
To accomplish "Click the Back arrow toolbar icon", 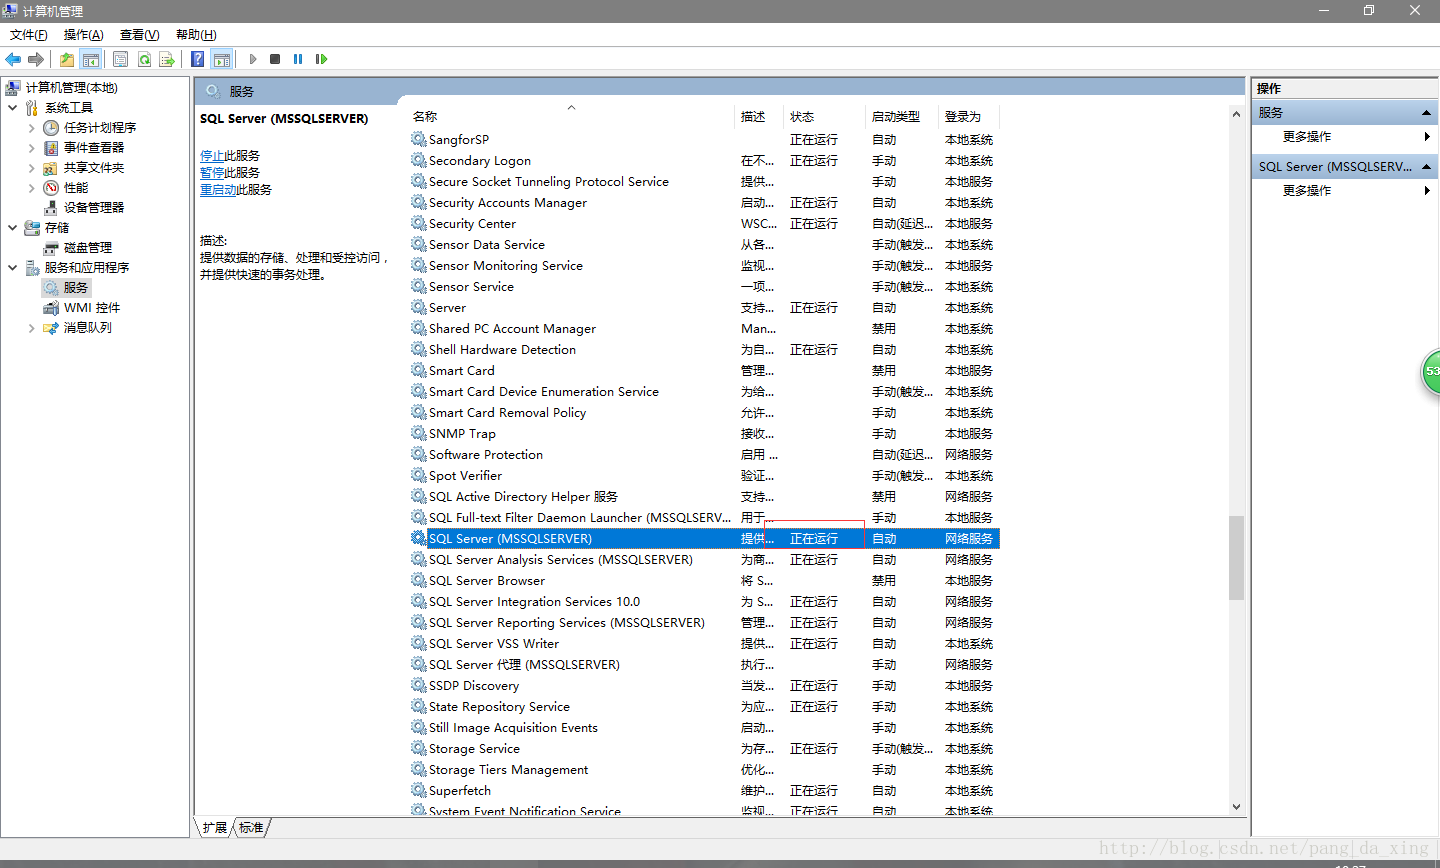I will pyautogui.click(x=13, y=59).
